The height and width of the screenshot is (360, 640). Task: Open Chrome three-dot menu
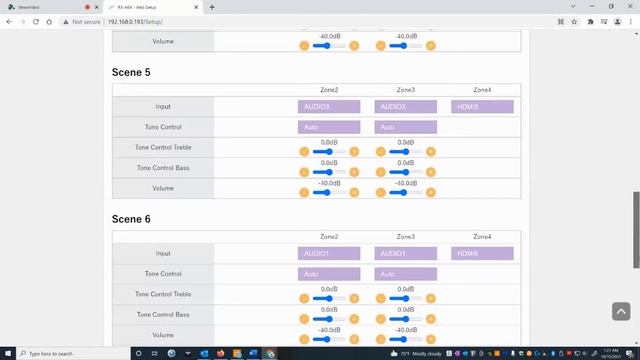631,22
